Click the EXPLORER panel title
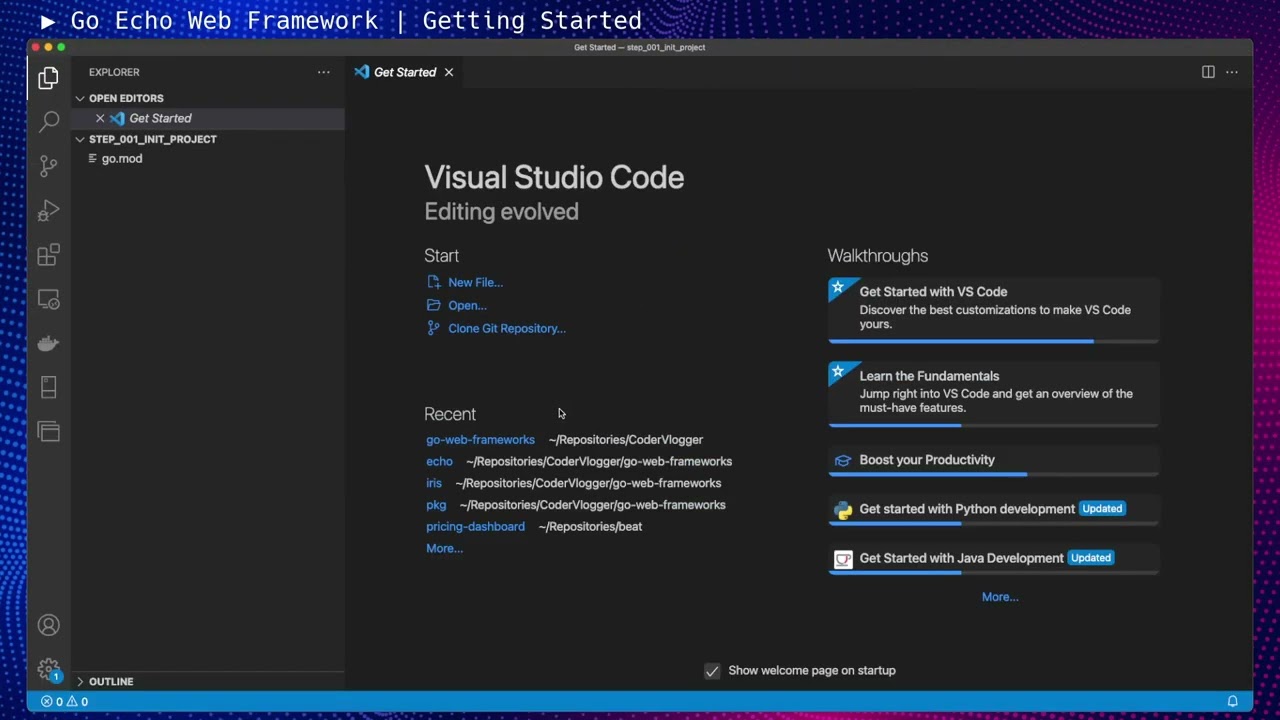This screenshot has width=1280, height=720. (x=114, y=72)
